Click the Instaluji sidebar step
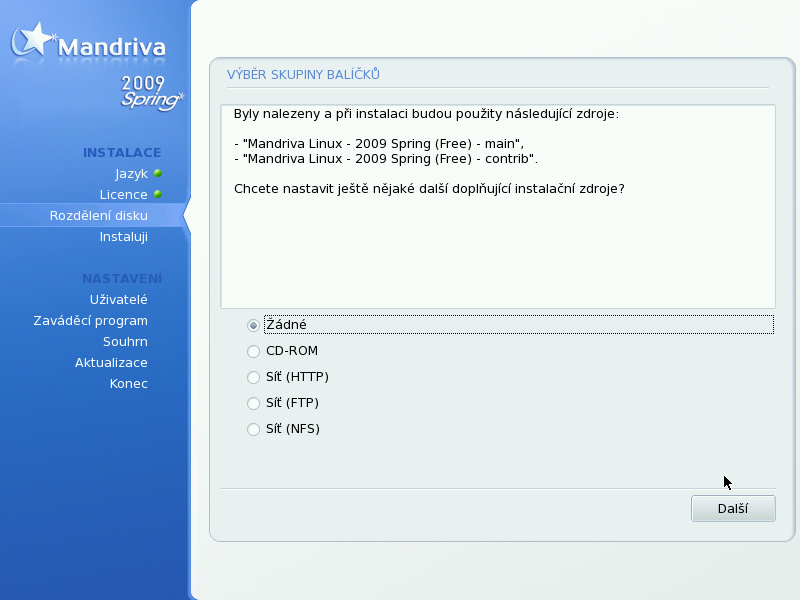Viewport: 800px width, 600px height. (123, 237)
